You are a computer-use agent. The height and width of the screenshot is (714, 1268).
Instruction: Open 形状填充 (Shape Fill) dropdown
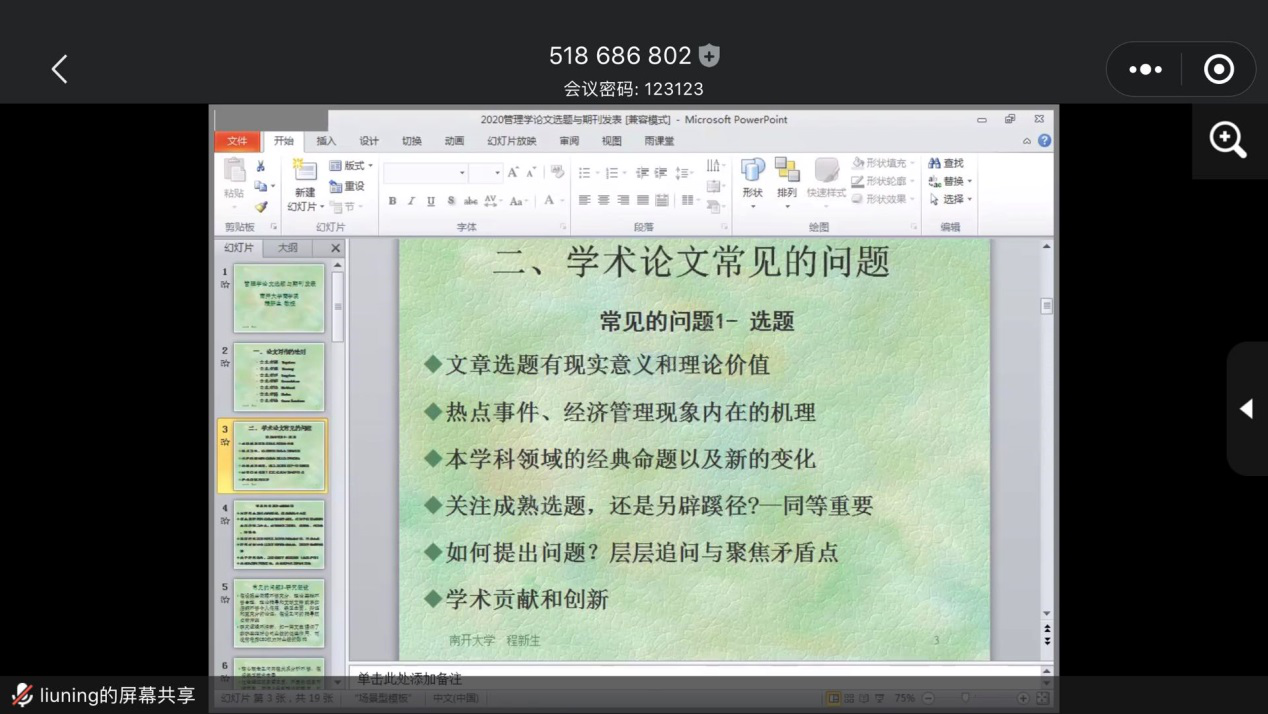[883, 163]
